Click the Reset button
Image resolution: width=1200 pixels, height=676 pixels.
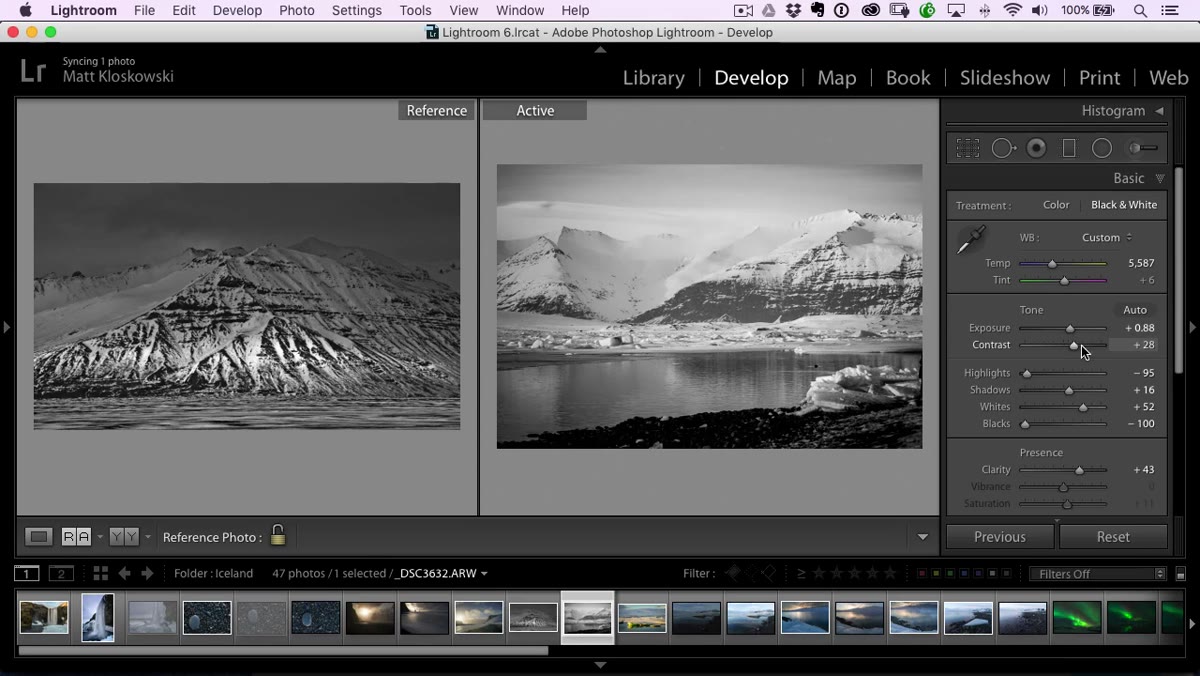tap(1113, 537)
